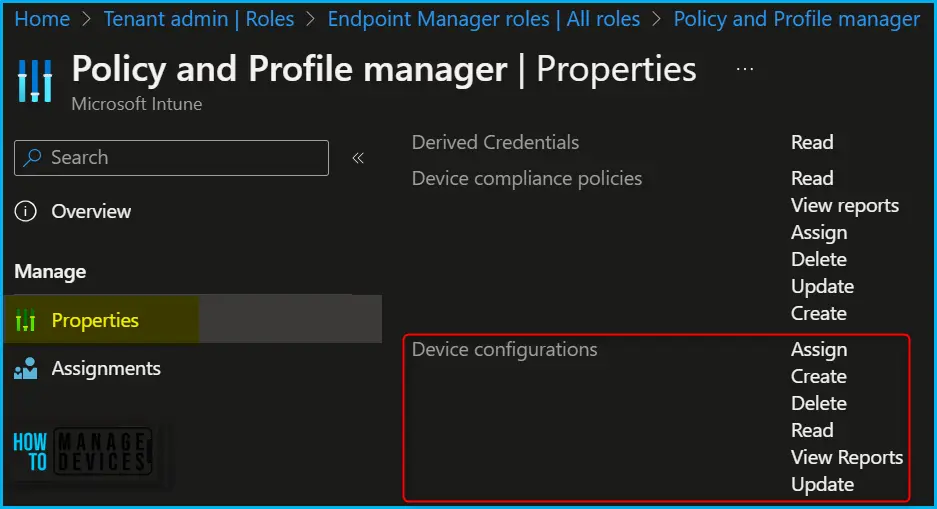
Task: Click View Reports under Device configurations
Action: [847, 458]
